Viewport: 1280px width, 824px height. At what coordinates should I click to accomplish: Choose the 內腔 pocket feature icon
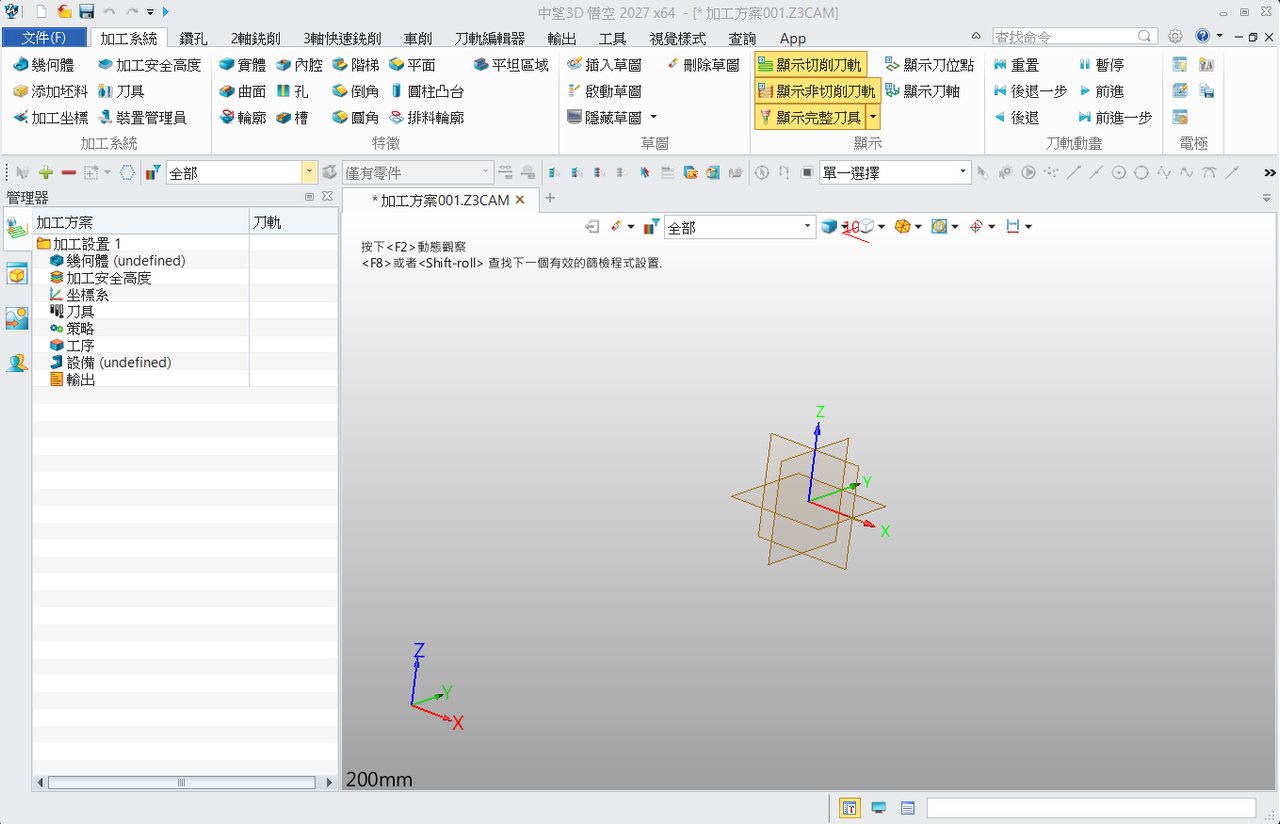284,65
